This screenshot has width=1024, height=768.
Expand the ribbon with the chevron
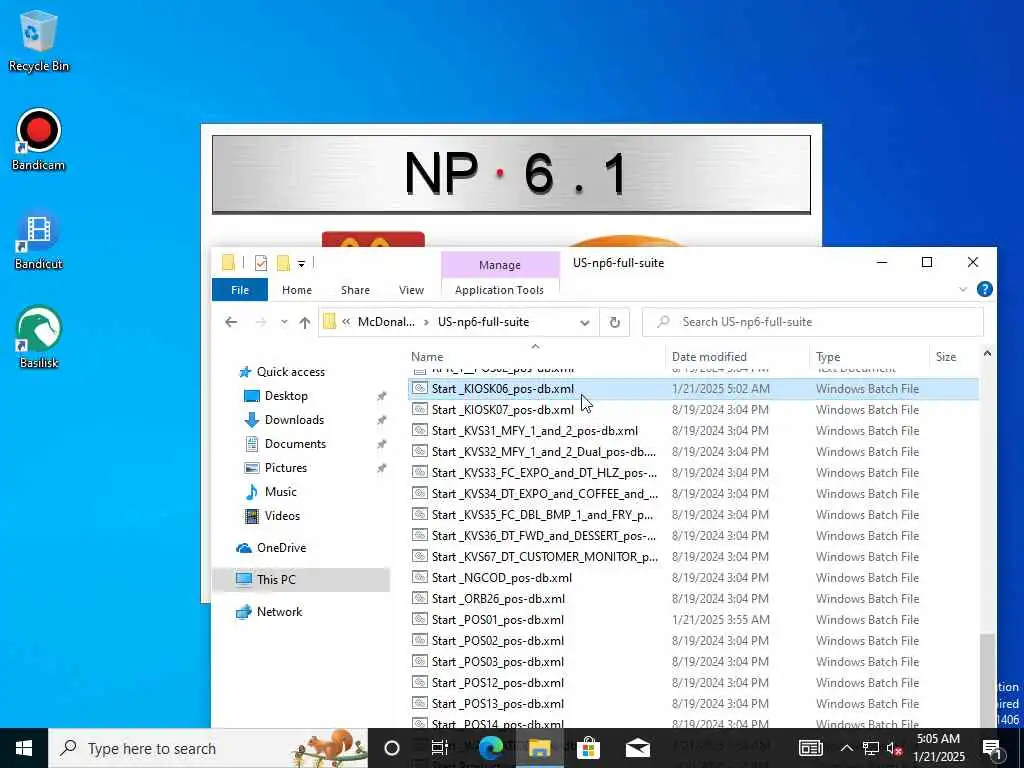coord(963,289)
